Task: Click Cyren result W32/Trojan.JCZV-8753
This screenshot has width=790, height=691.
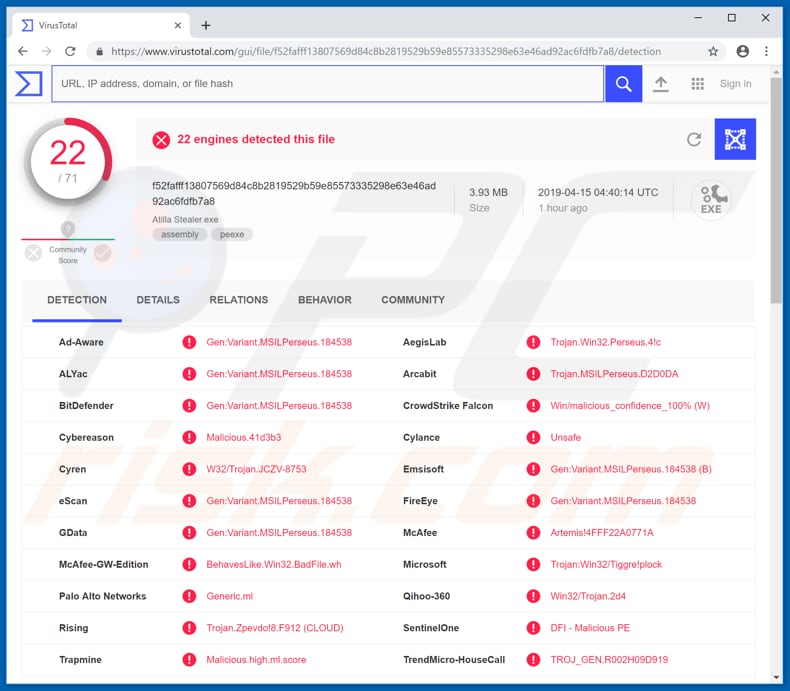Action: [256, 469]
